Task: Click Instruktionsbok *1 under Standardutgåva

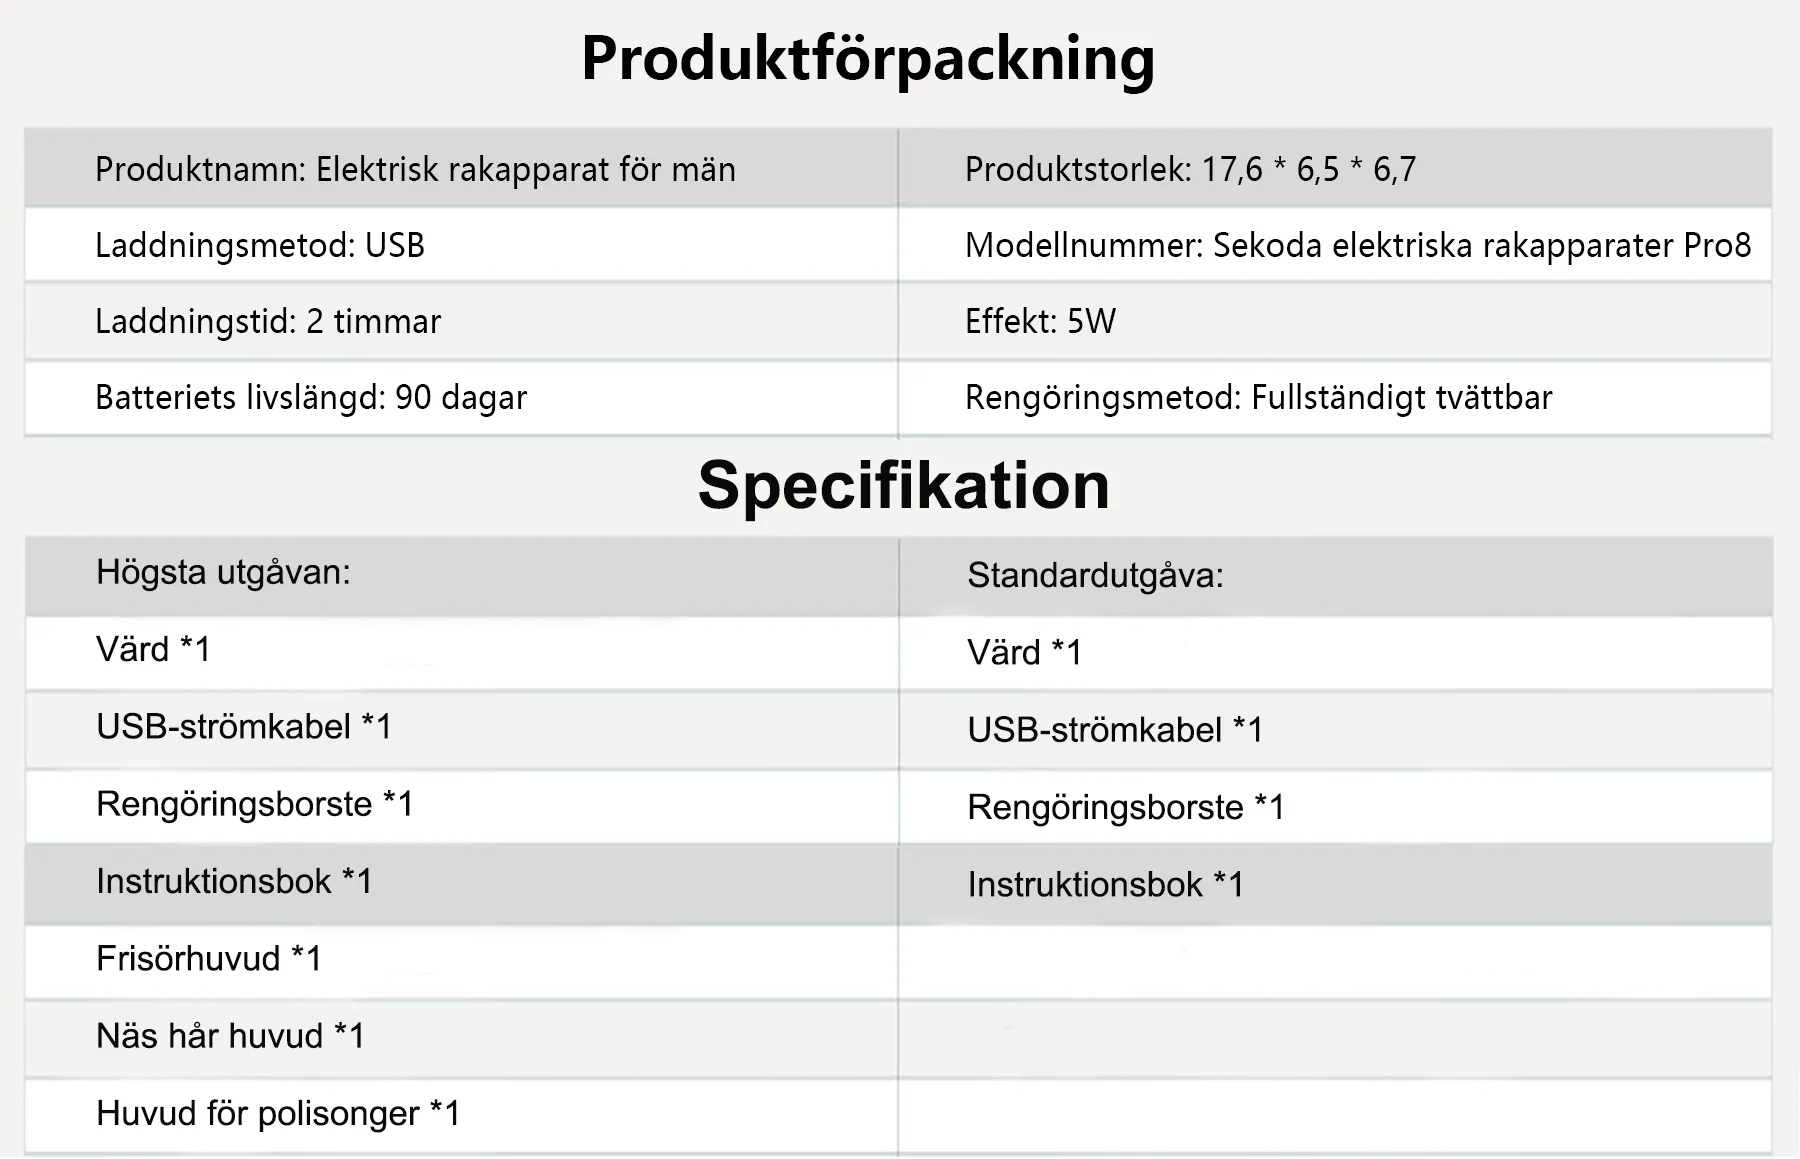Action: [1105, 885]
